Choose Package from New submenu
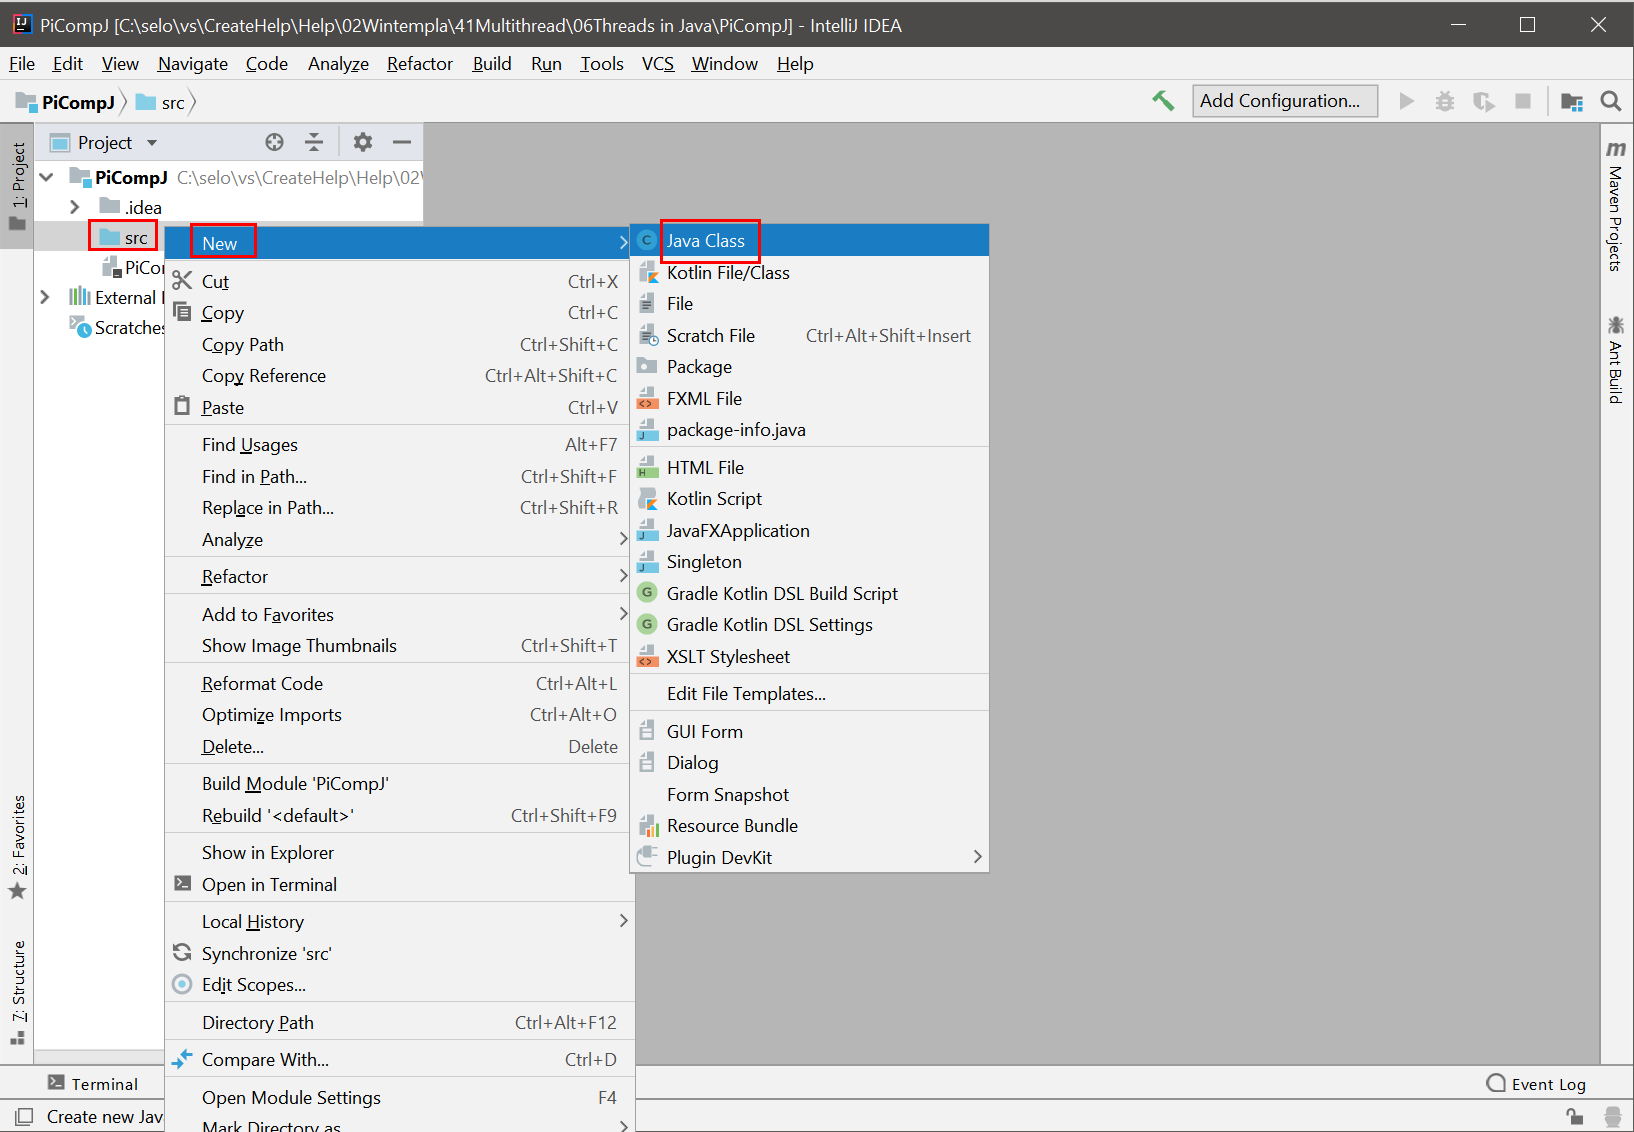The image size is (1634, 1132). click(x=809, y=367)
